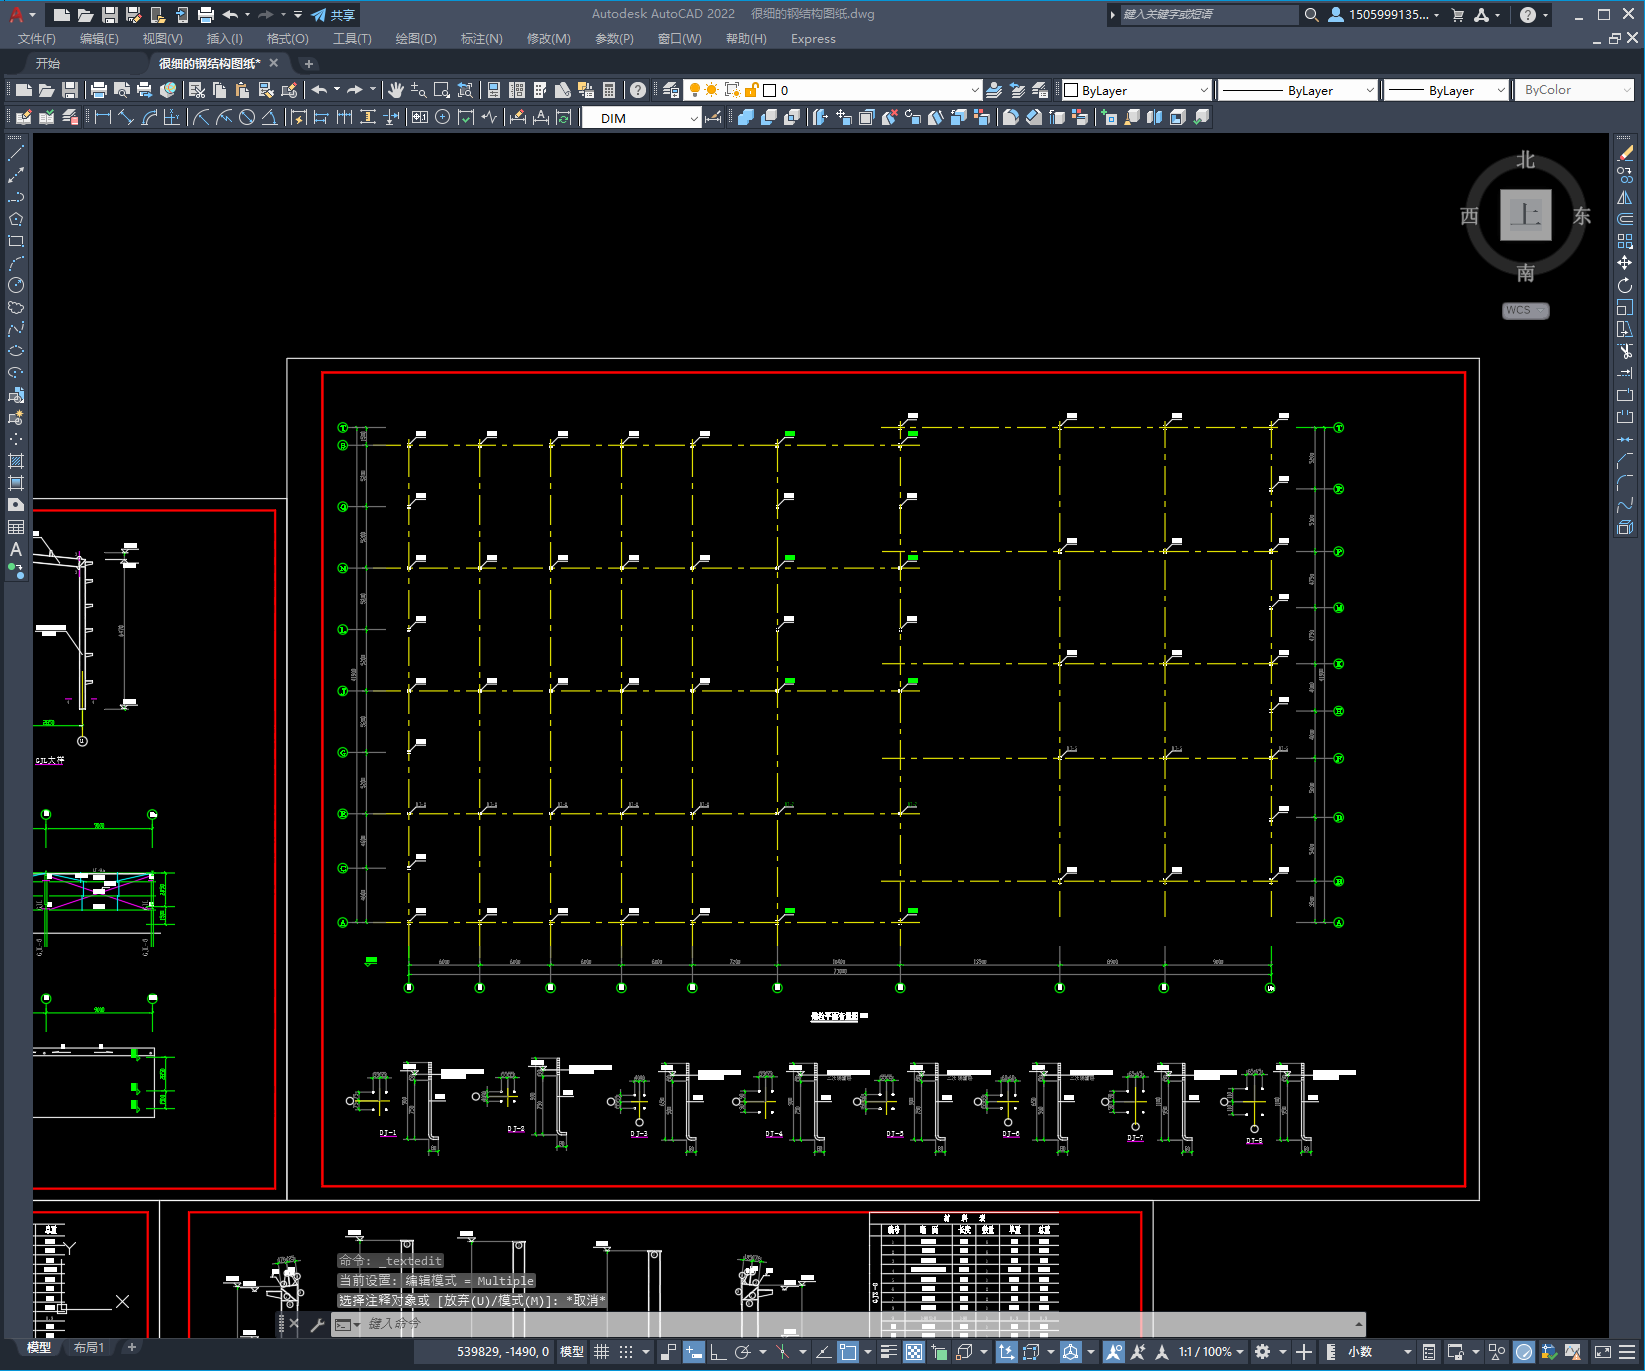Click the Undo arrow in standard toolbar
Screen dimensions: 1645x1371
[x=319, y=90]
